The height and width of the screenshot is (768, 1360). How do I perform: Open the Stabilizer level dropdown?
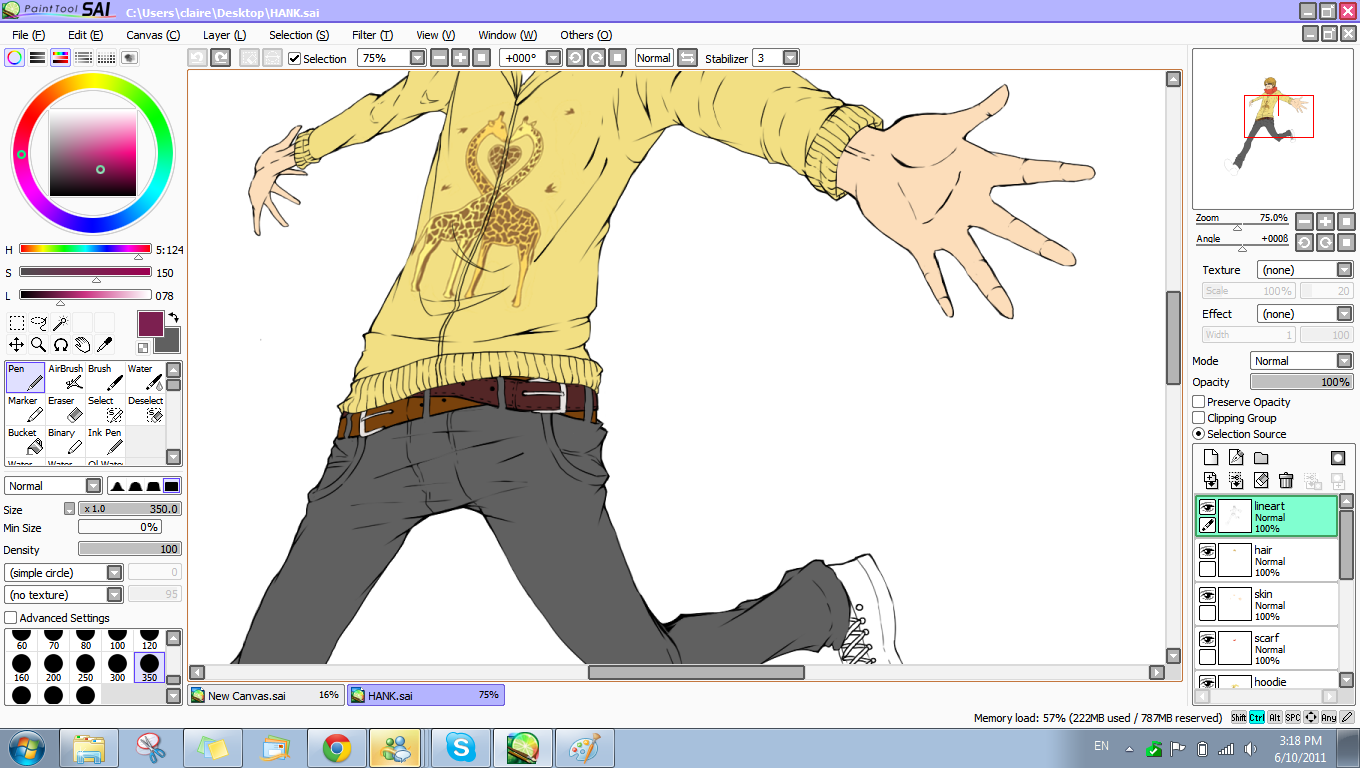(x=790, y=58)
